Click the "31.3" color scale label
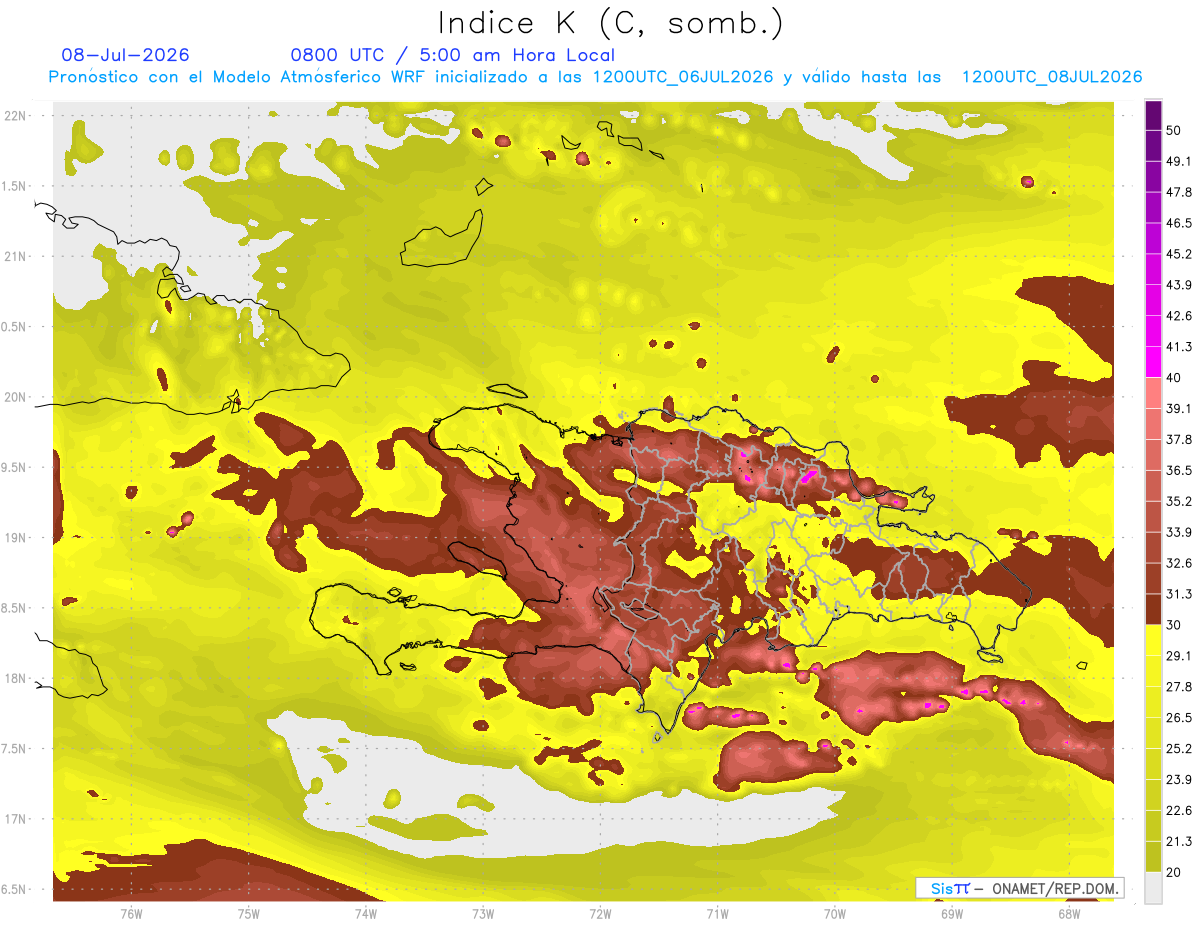This screenshot has height=927, width=1200. 1179,594
